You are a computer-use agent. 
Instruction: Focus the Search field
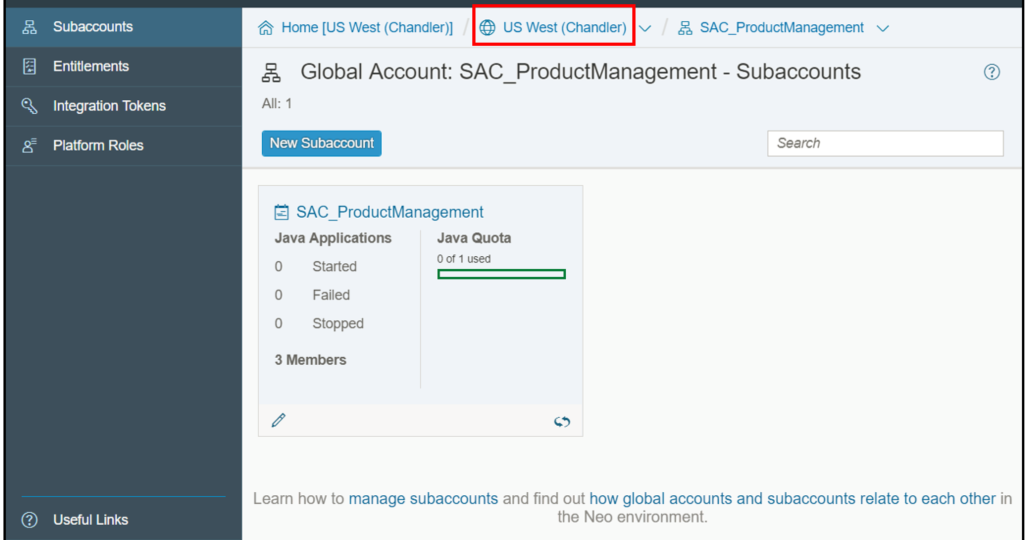[885, 143]
